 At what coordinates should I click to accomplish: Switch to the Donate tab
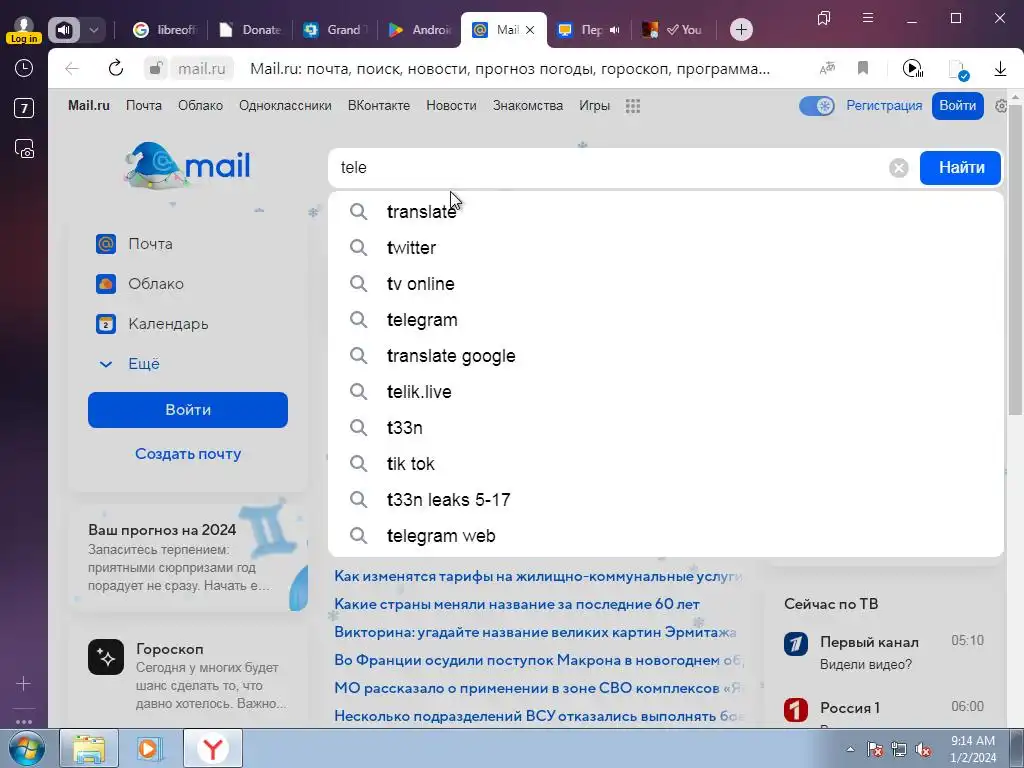pos(250,30)
